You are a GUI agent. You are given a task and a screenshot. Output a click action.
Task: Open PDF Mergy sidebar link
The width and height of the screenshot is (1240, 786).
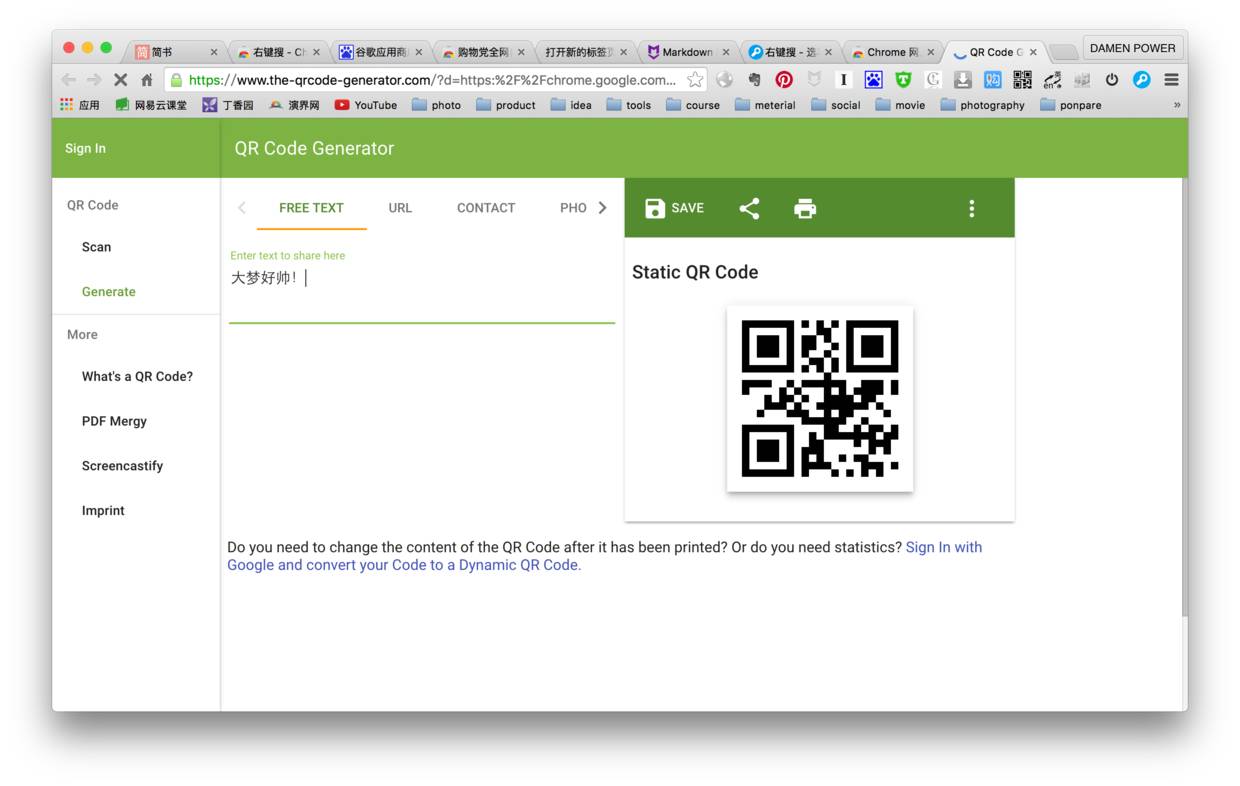[114, 421]
